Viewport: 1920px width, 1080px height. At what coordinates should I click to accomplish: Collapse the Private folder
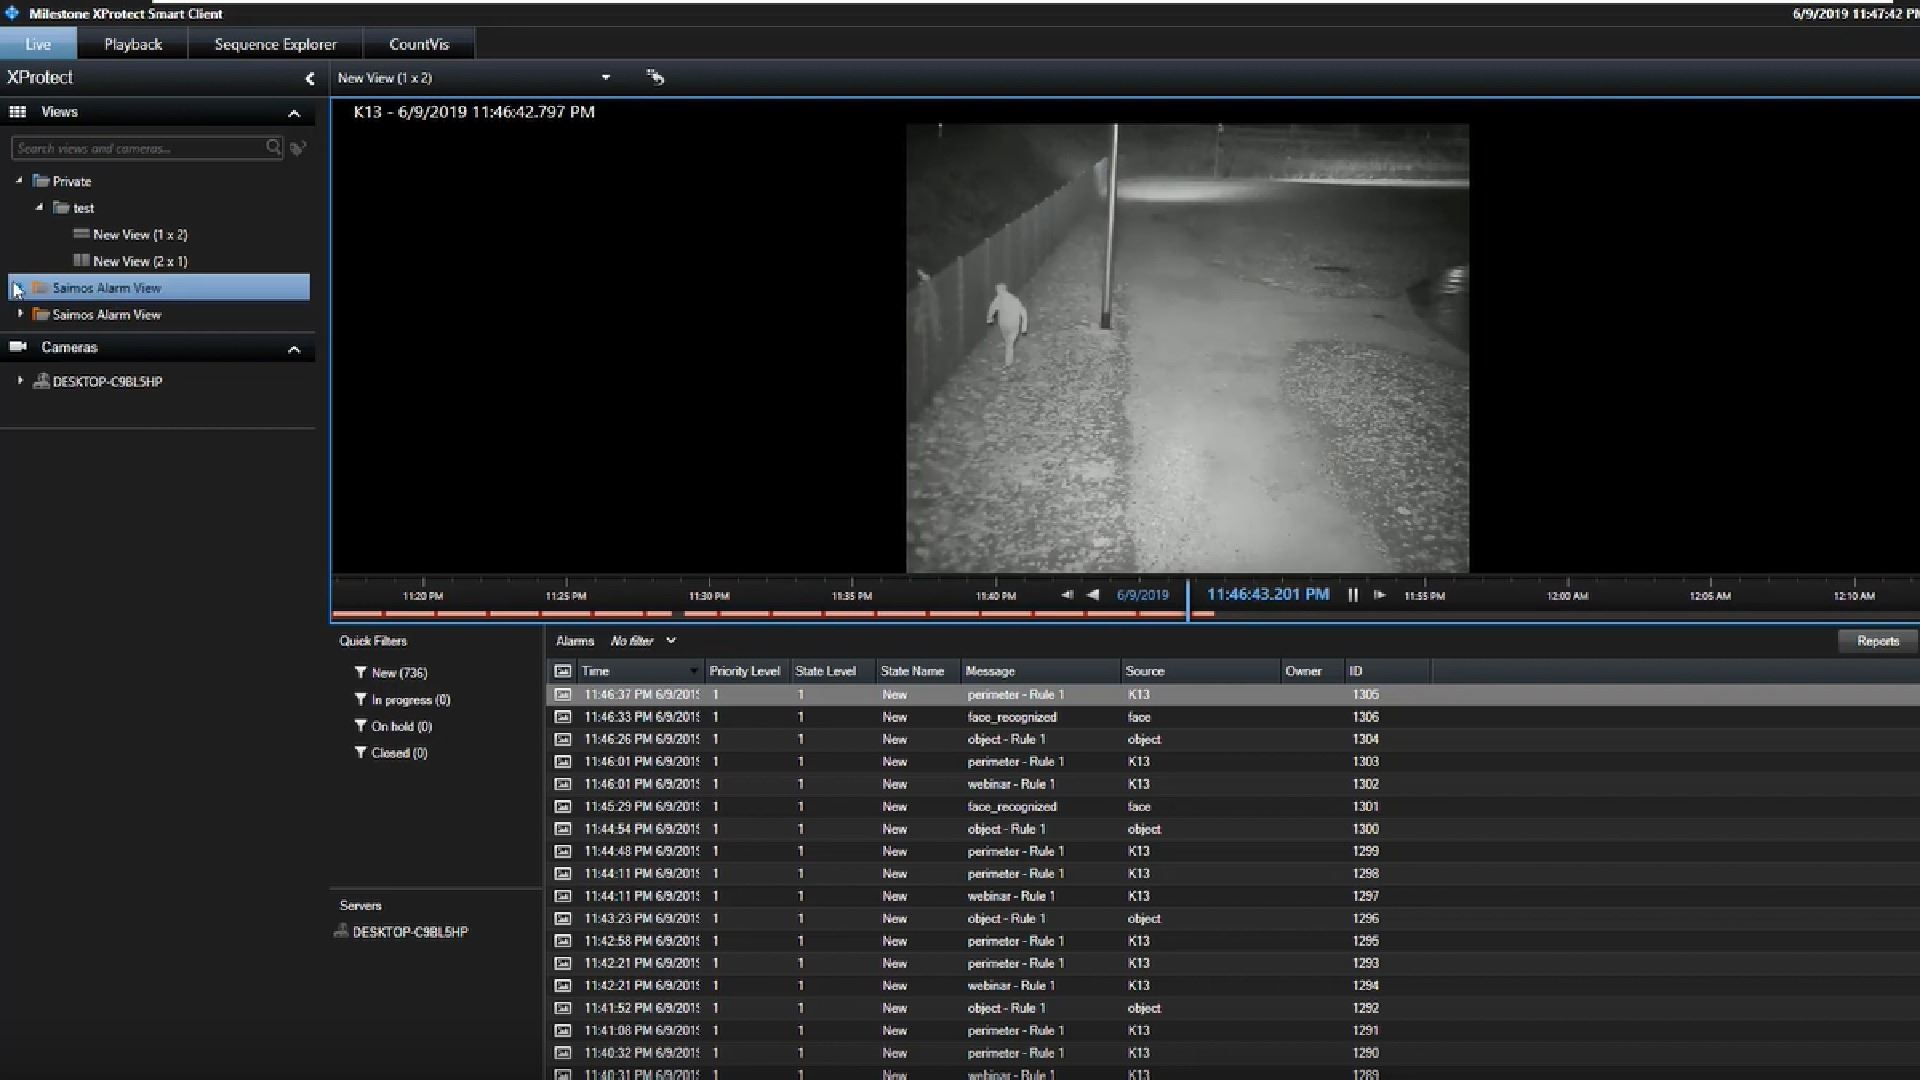pos(19,181)
